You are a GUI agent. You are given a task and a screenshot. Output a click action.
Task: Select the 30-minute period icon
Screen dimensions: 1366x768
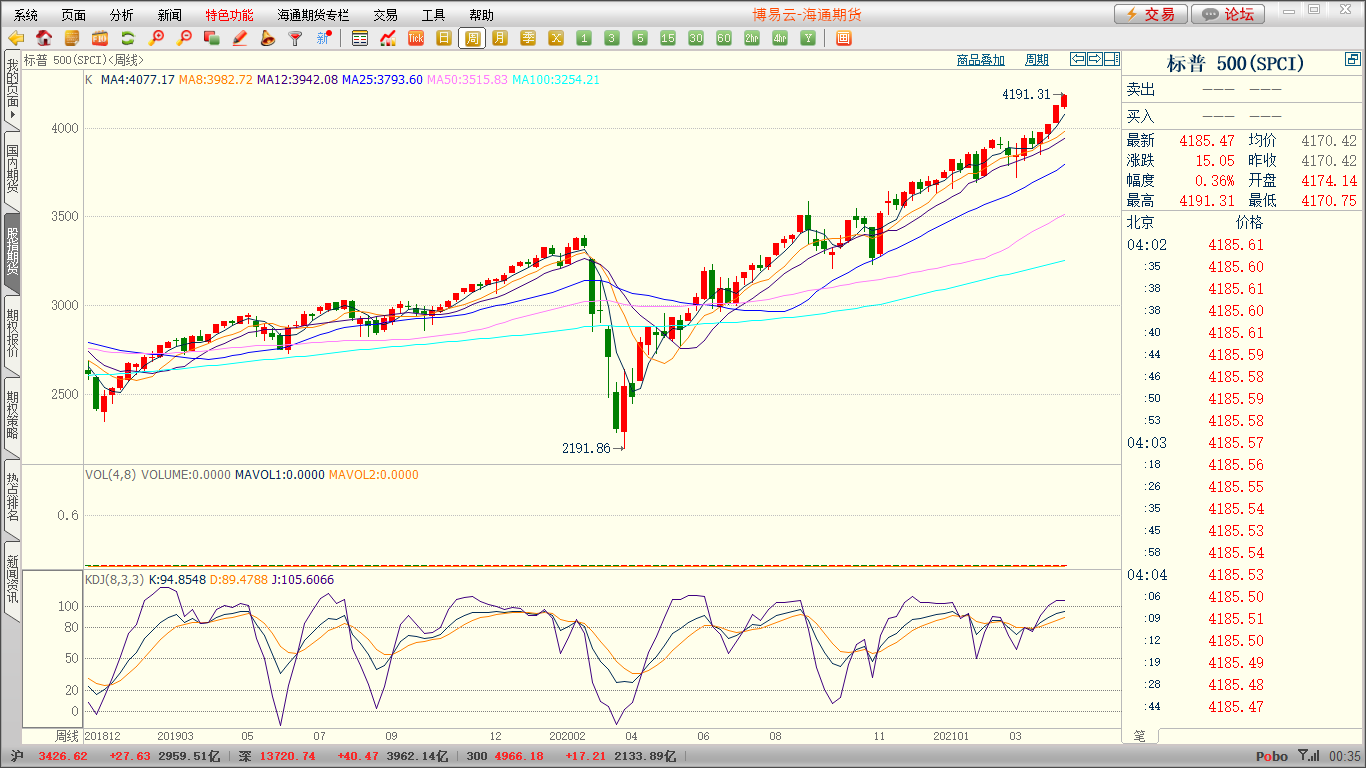696,38
